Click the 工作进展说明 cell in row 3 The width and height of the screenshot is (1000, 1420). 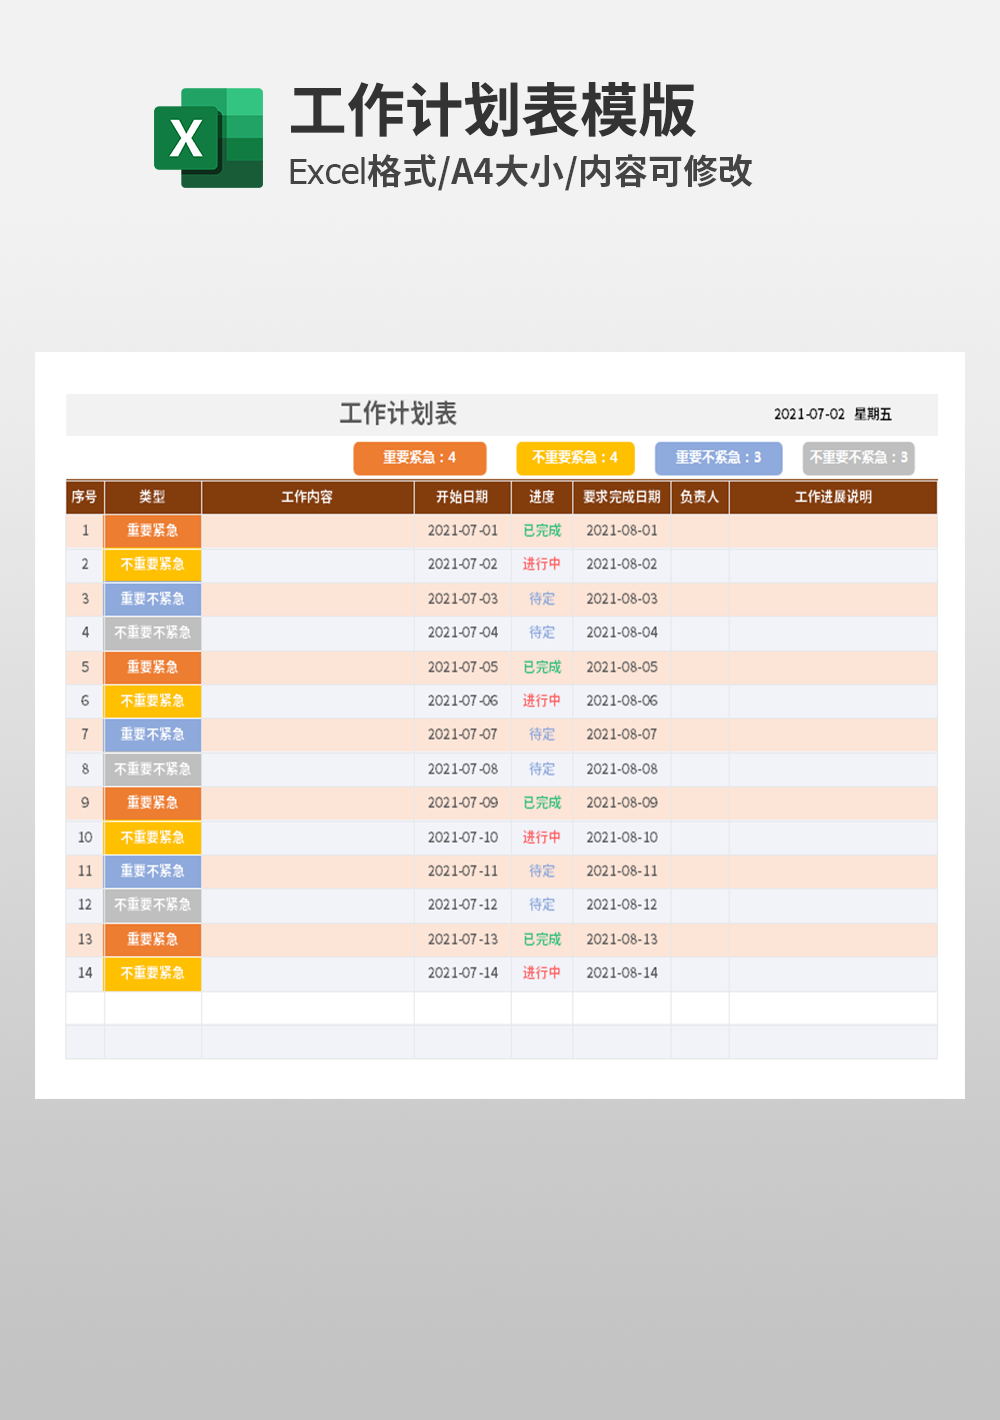click(834, 599)
